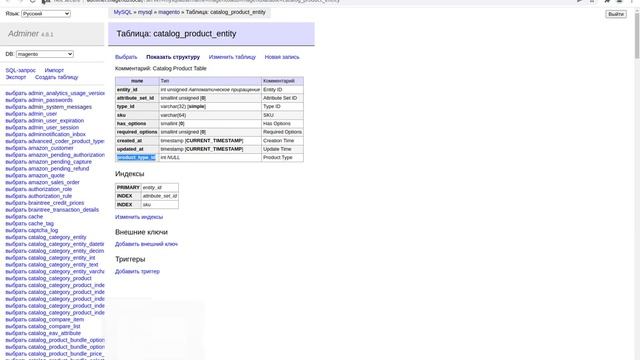Viewport: 640px width, 360px height.
Task: Open catalog_category_entity_int table in sidebar
Action: point(62,258)
